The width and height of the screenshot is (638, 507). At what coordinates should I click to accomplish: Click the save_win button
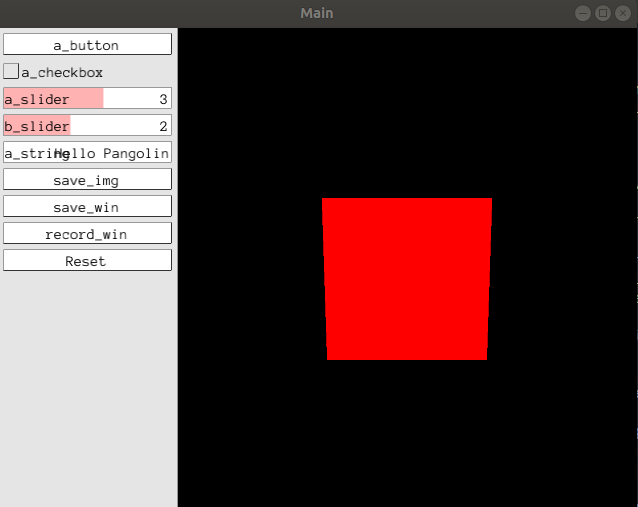coord(87,206)
